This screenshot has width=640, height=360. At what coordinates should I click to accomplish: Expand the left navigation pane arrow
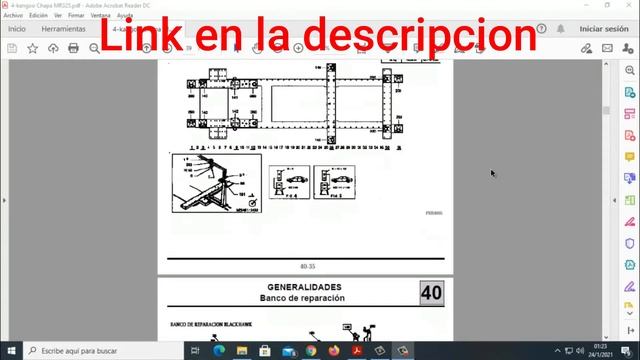4,200
